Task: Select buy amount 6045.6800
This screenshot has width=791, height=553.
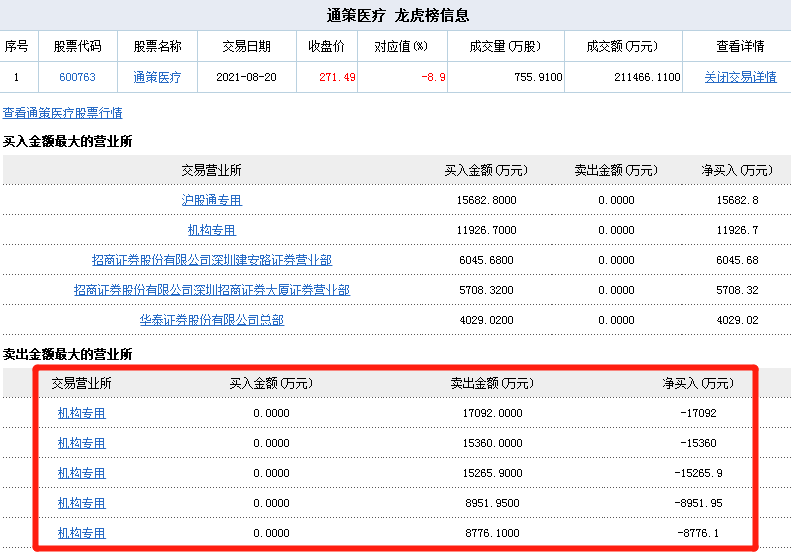Action: click(486, 260)
